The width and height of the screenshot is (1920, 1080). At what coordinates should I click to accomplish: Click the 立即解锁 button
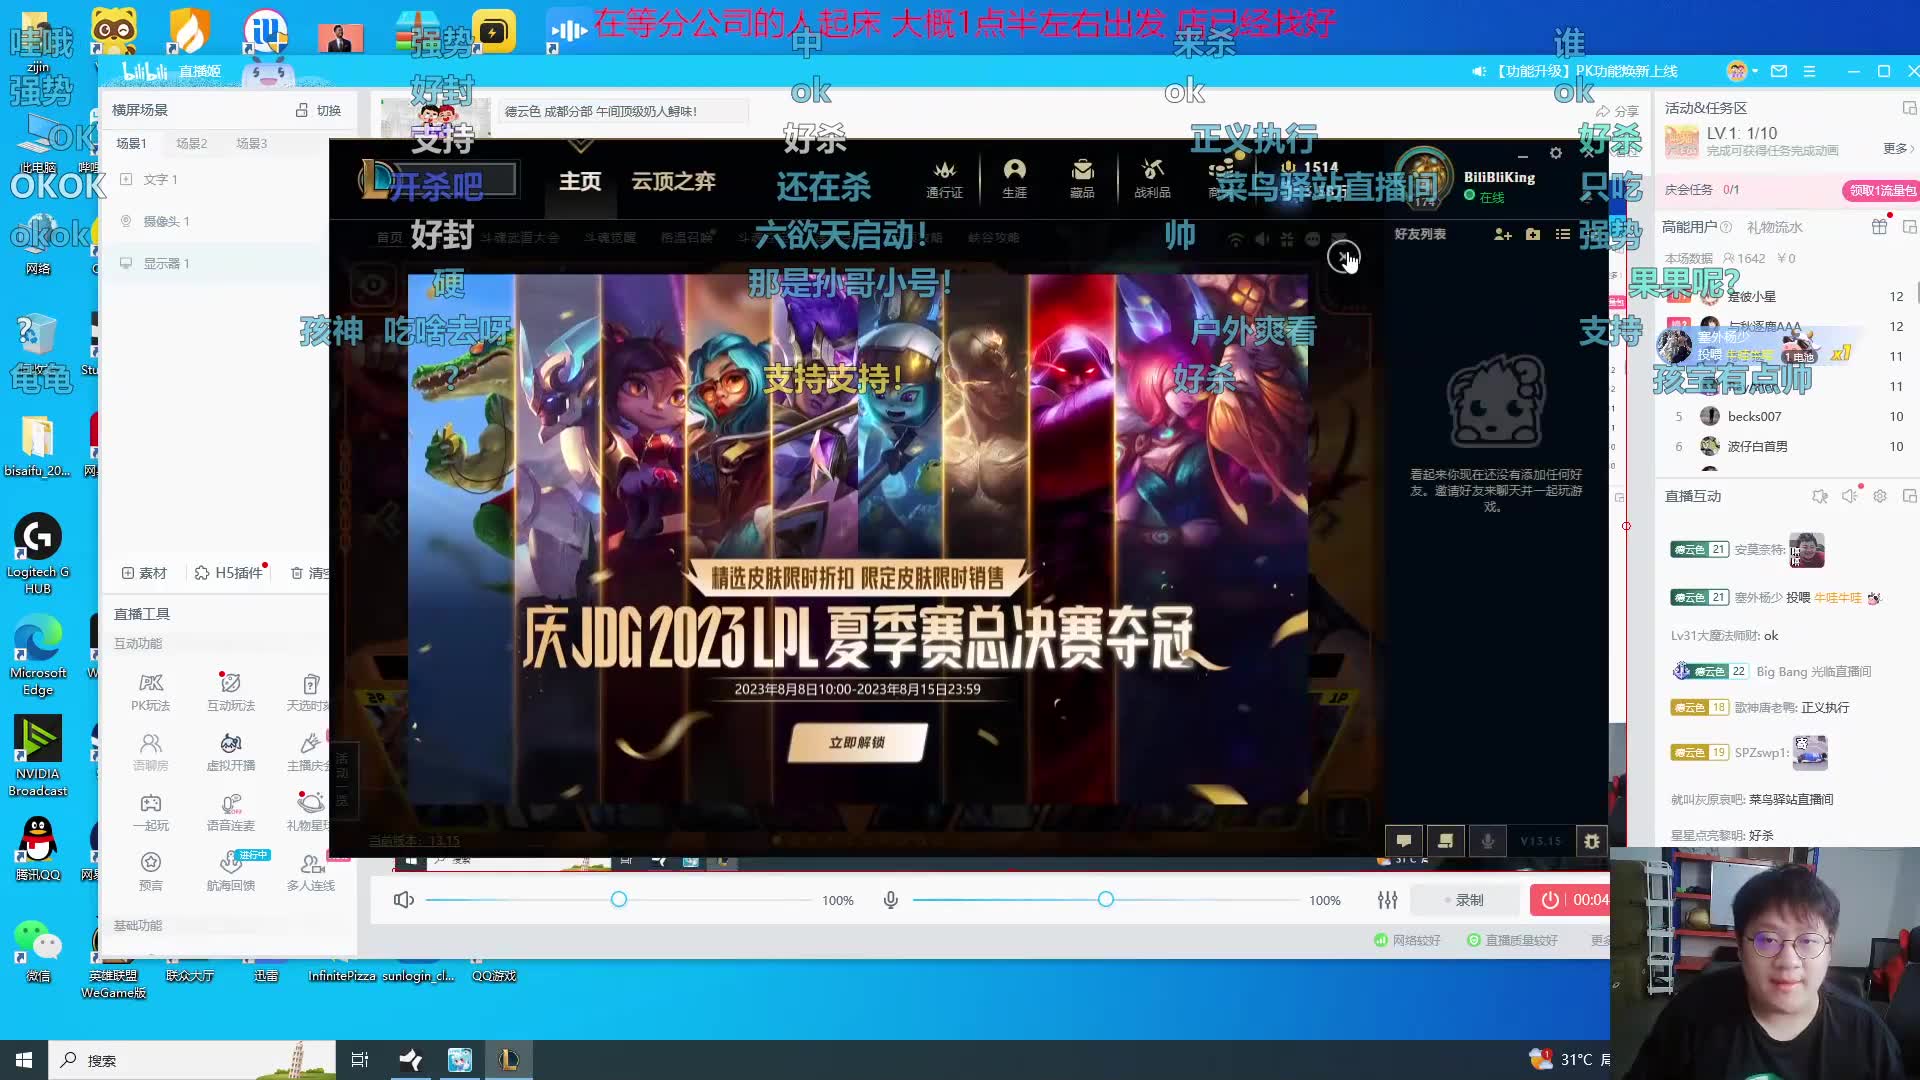pyautogui.click(x=857, y=742)
